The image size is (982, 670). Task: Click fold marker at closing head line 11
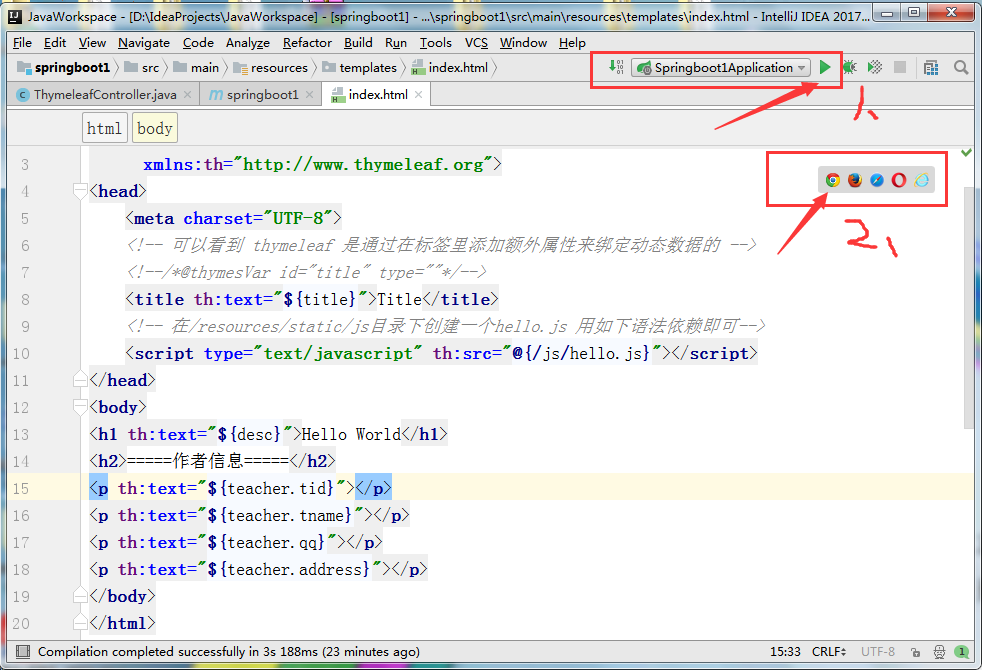80,379
